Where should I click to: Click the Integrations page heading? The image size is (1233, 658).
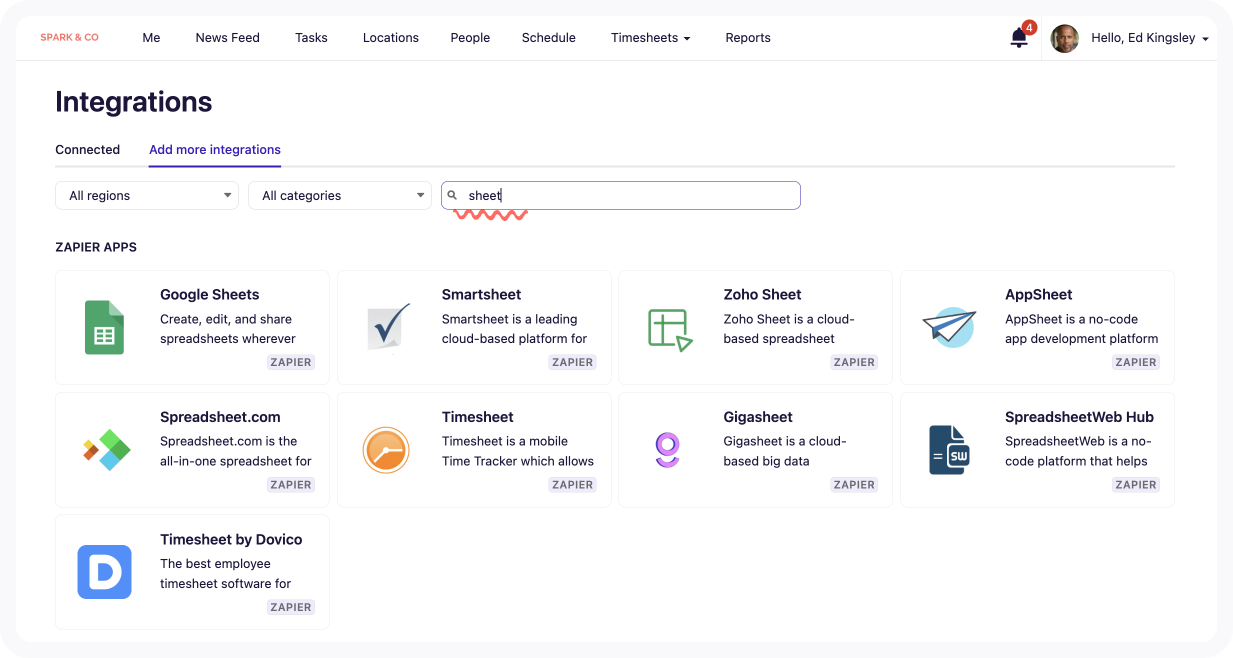tap(134, 102)
